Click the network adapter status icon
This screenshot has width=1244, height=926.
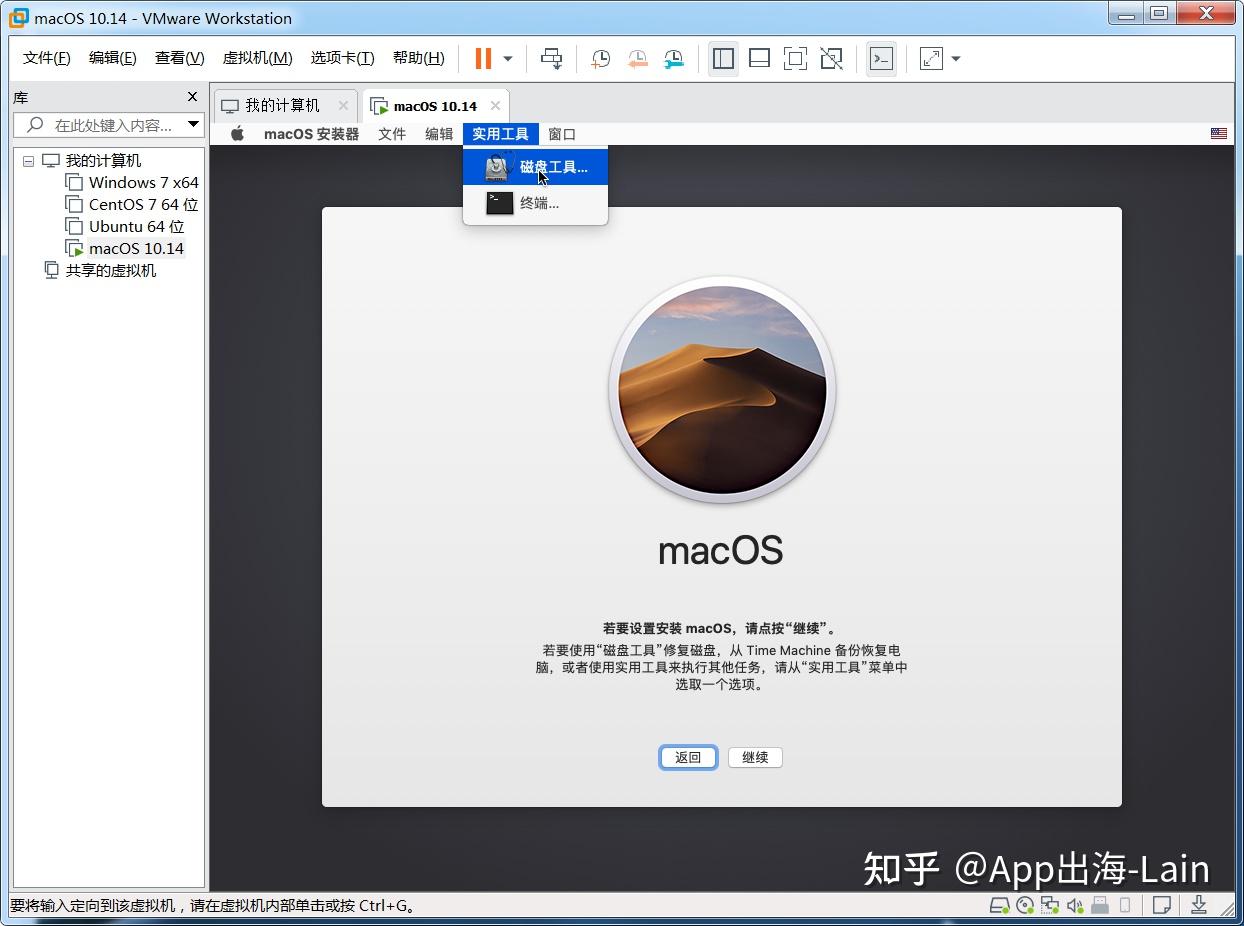click(x=1050, y=905)
